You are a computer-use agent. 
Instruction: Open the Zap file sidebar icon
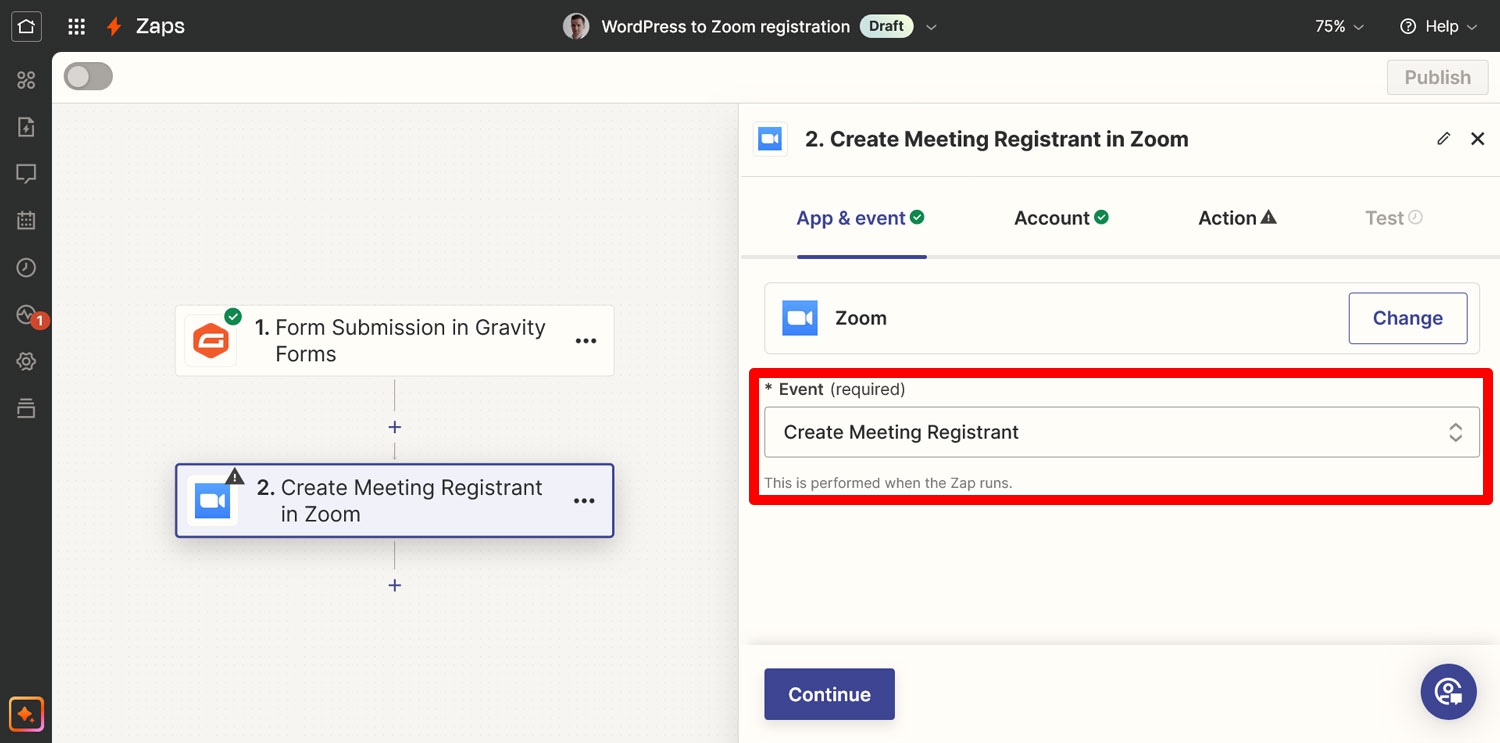tap(26, 127)
